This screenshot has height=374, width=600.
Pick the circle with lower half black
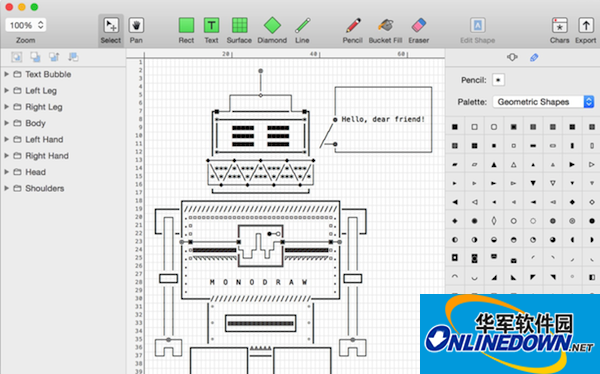pos(494,240)
